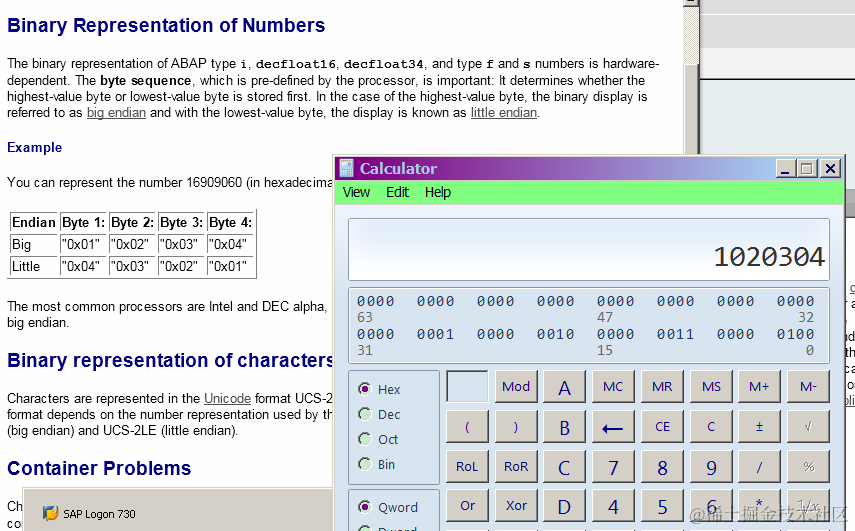Click the 9 digit button
Viewport: 855px width, 531px height.
click(711, 467)
